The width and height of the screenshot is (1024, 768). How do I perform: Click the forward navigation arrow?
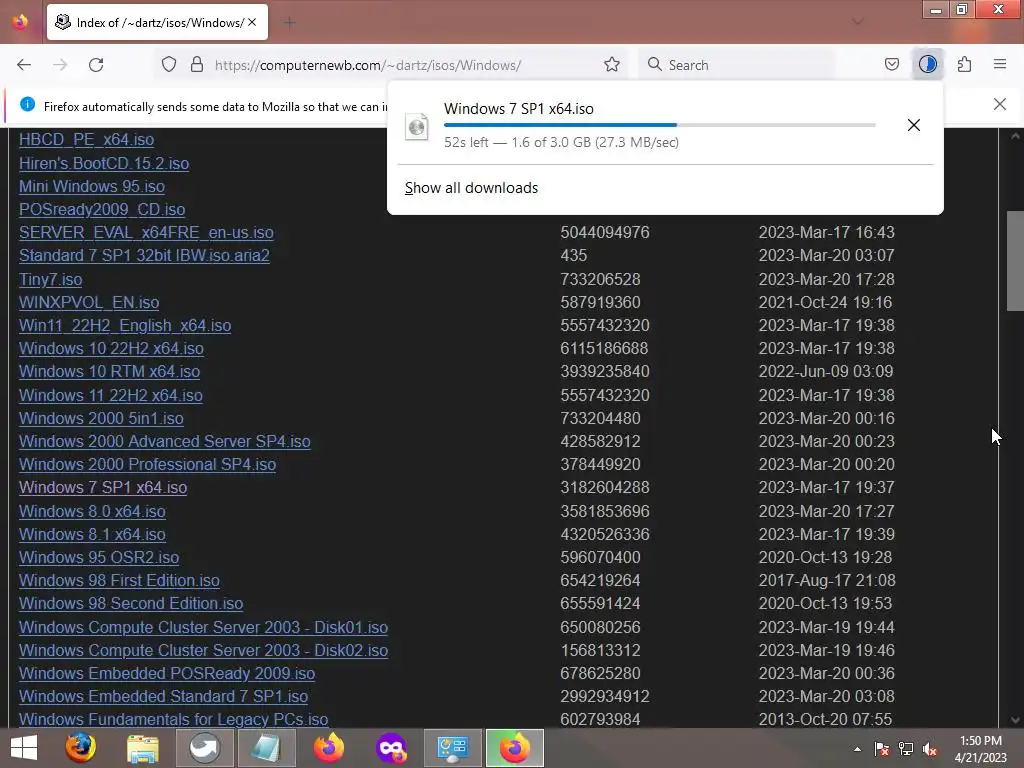60,65
